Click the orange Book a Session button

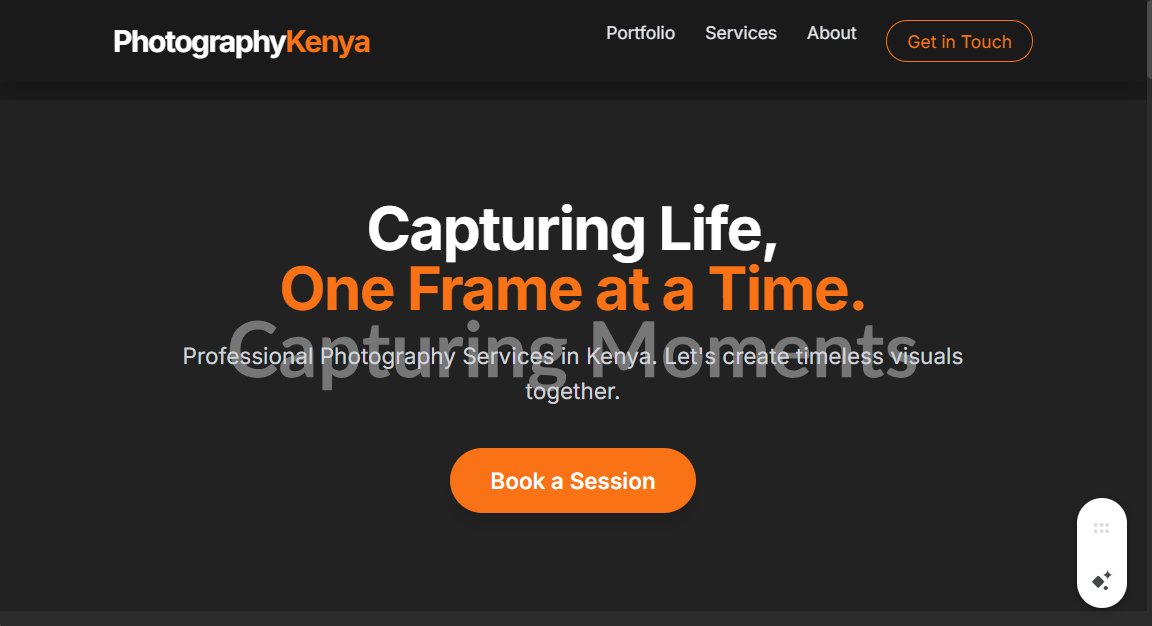pyautogui.click(x=572, y=481)
